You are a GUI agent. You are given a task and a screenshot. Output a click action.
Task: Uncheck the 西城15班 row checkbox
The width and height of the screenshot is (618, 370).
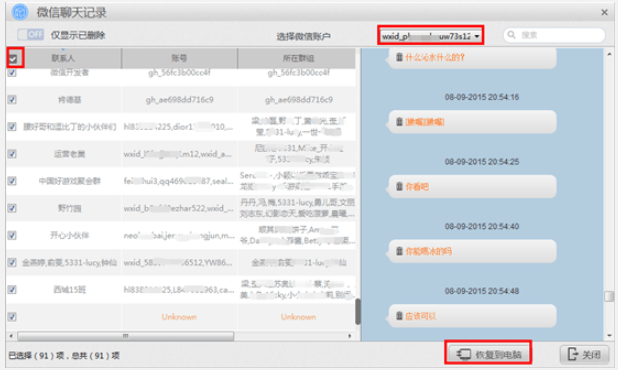[12, 290]
